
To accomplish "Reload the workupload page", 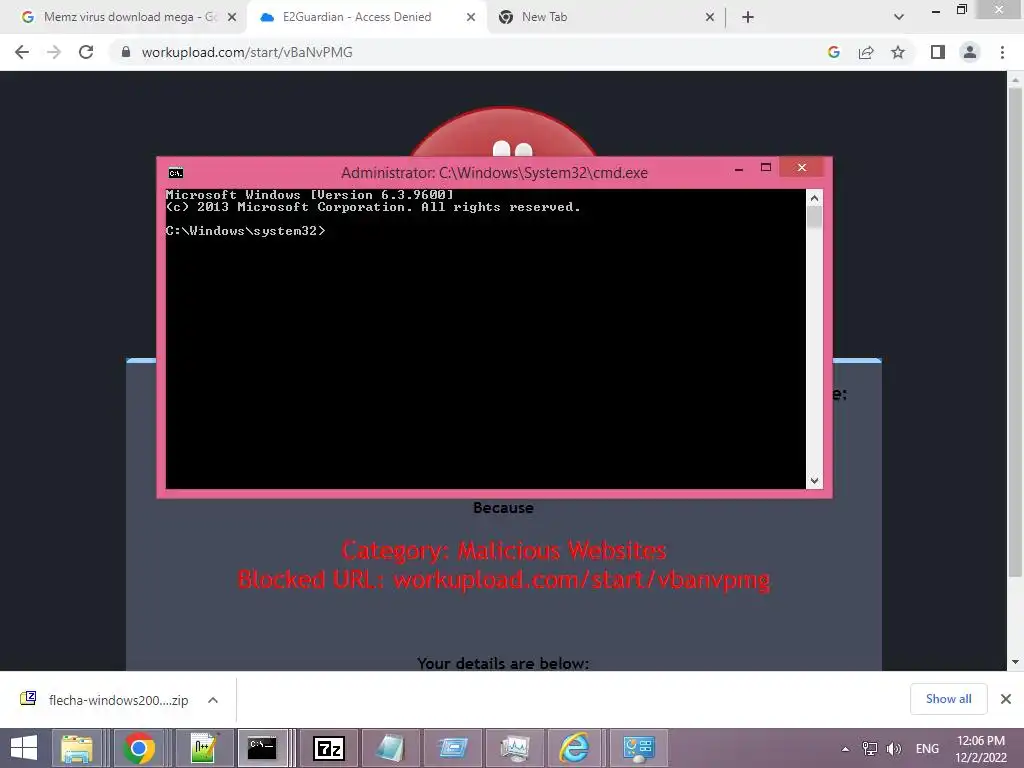I will pyautogui.click(x=86, y=52).
